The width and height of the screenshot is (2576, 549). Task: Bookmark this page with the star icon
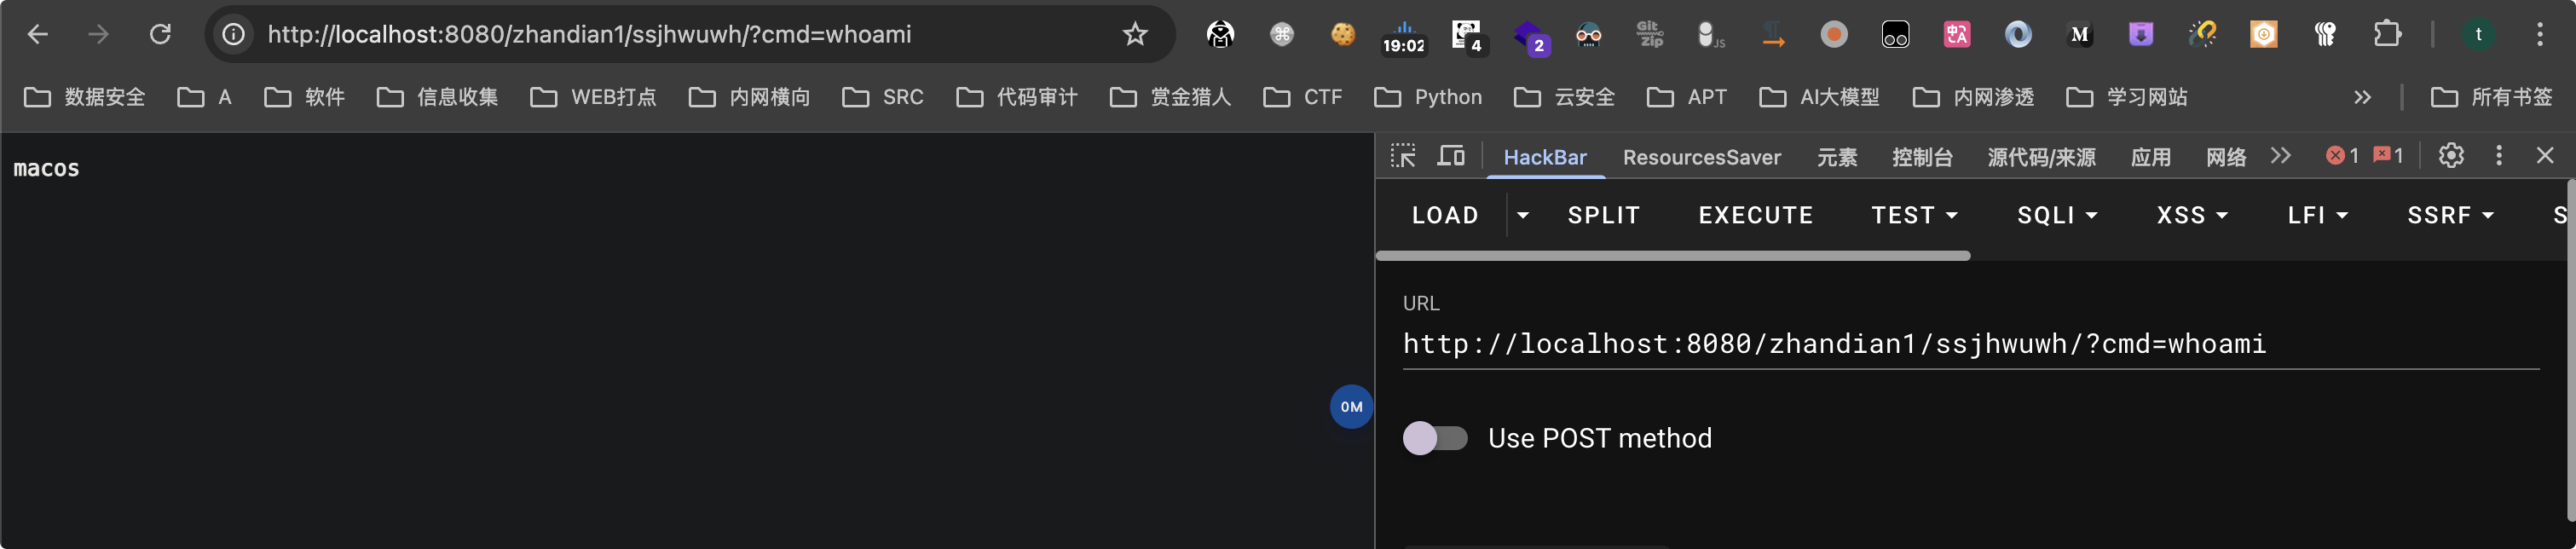pyautogui.click(x=1135, y=35)
